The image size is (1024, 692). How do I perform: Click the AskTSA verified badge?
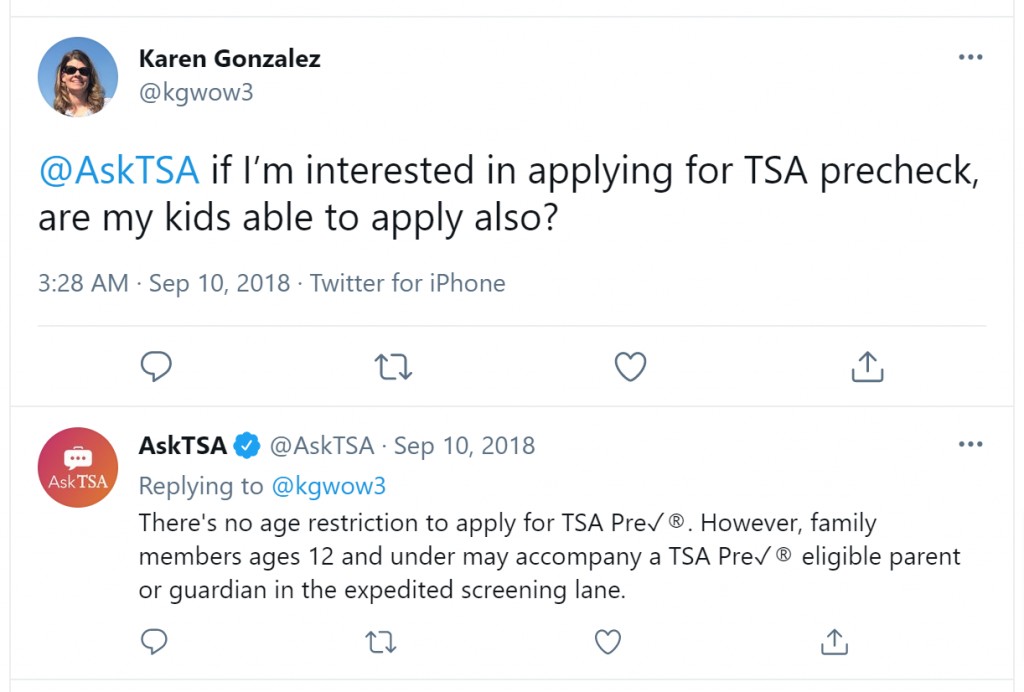pyautogui.click(x=247, y=445)
